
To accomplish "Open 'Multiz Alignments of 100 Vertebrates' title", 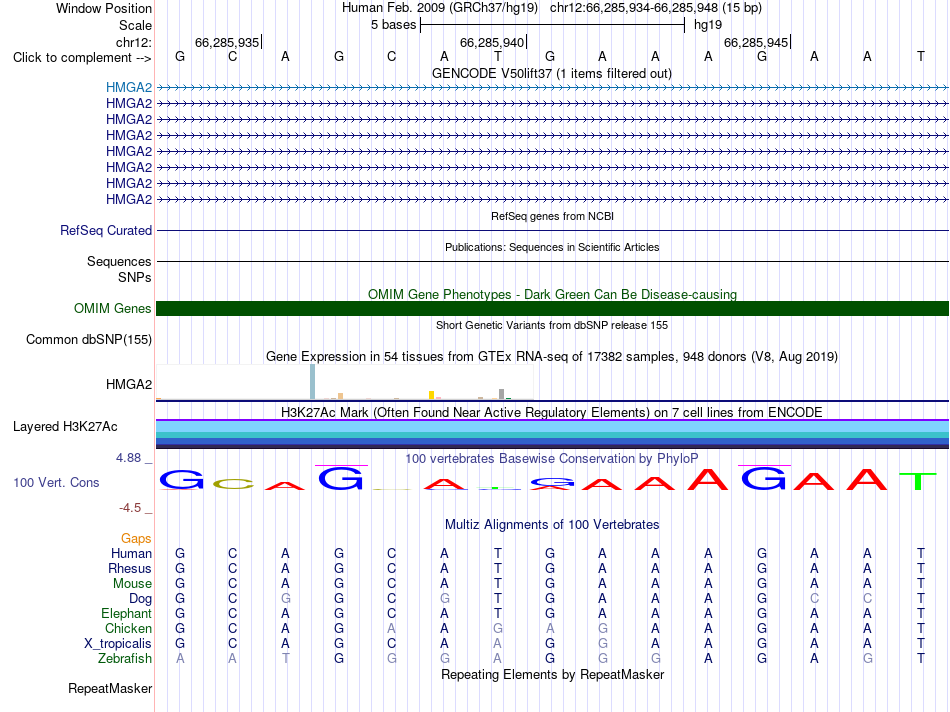I will pyautogui.click(x=552, y=525).
